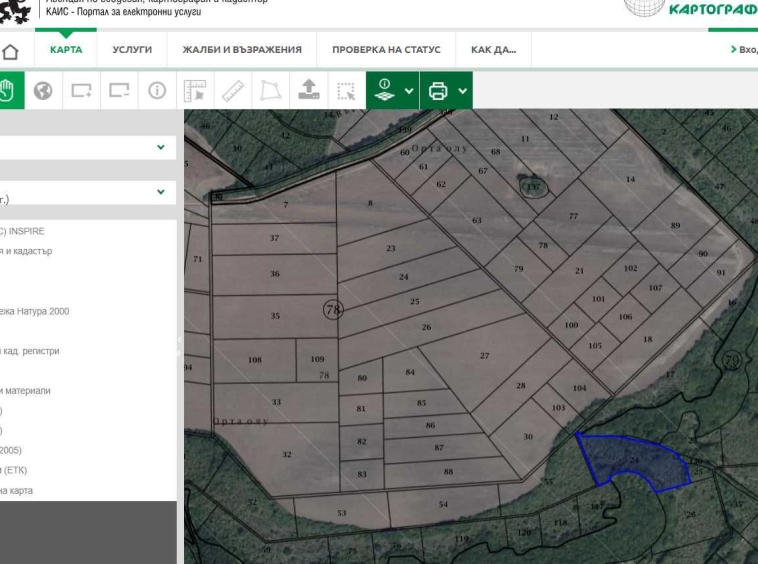Viewport: 758px width, 564px height.
Task: Open ПРОВЕРКА НА СТАТУС page
Action: pyautogui.click(x=385, y=50)
